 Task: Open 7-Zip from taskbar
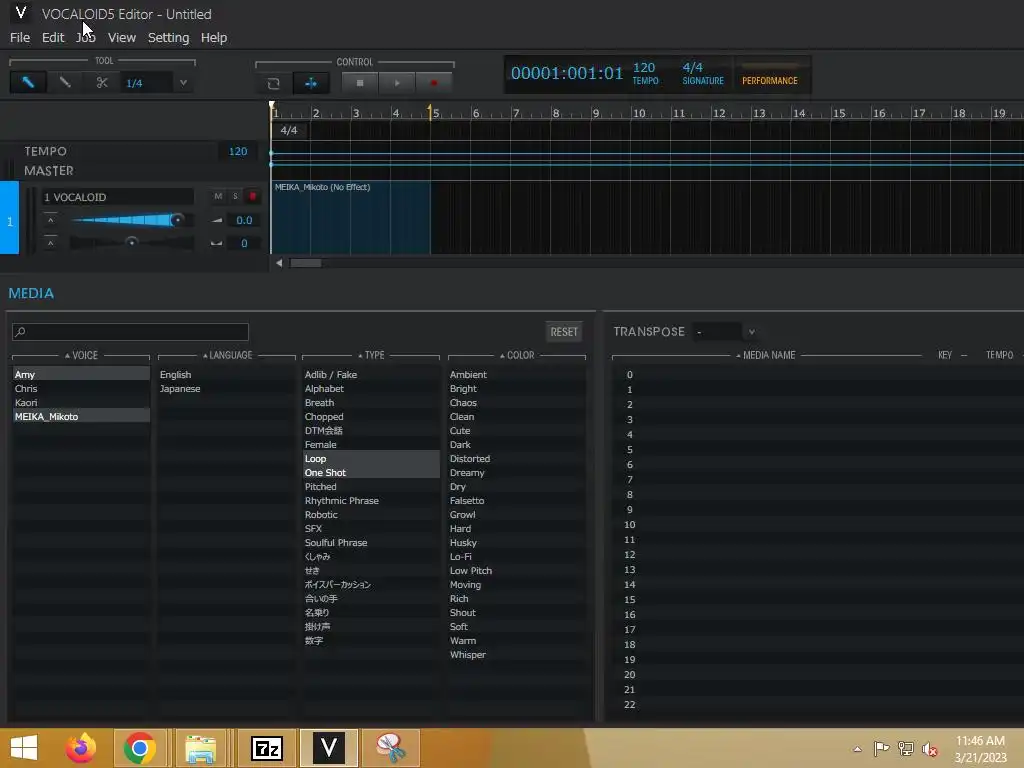point(267,748)
